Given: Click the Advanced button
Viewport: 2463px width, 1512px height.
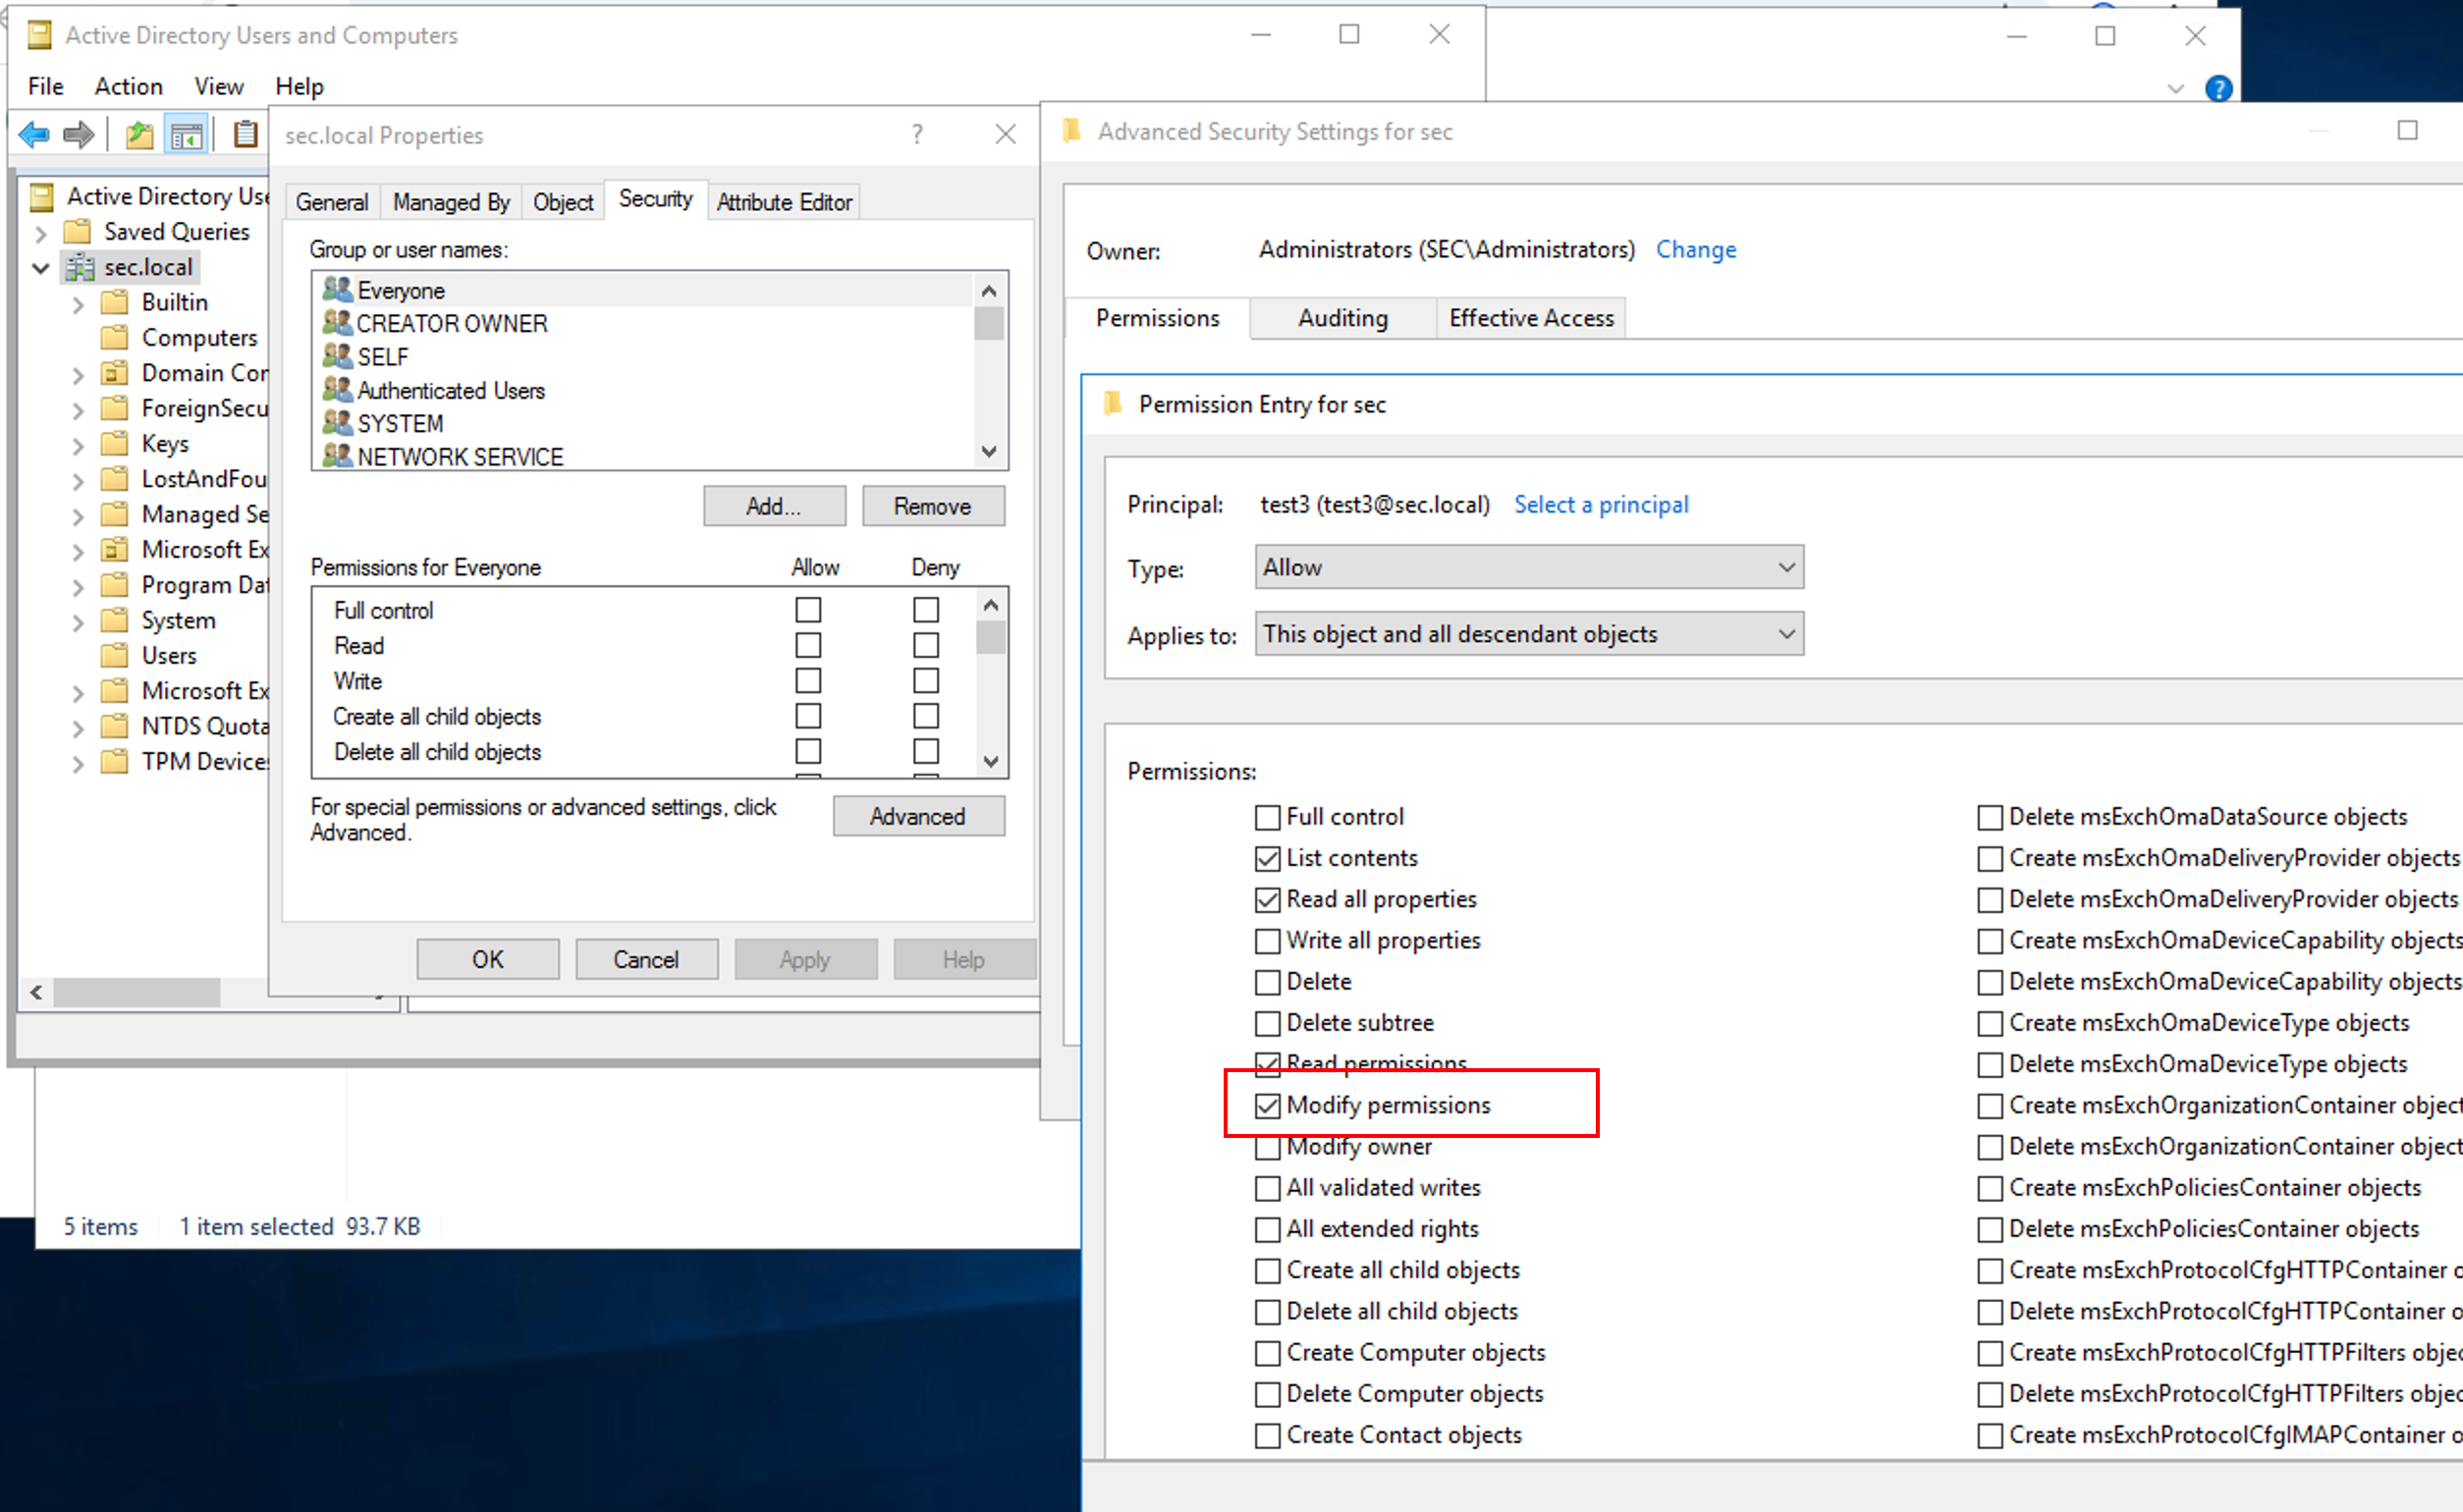Looking at the screenshot, I should (x=917, y=816).
